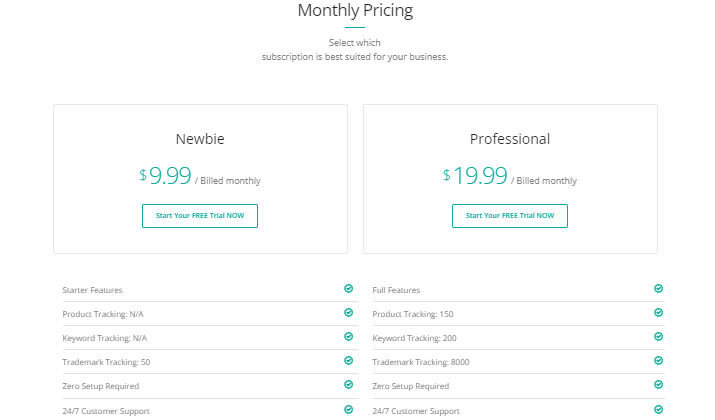Click the Trademark Tracking: 8000 feature row
The image size is (715, 420).
(x=518, y=362)
